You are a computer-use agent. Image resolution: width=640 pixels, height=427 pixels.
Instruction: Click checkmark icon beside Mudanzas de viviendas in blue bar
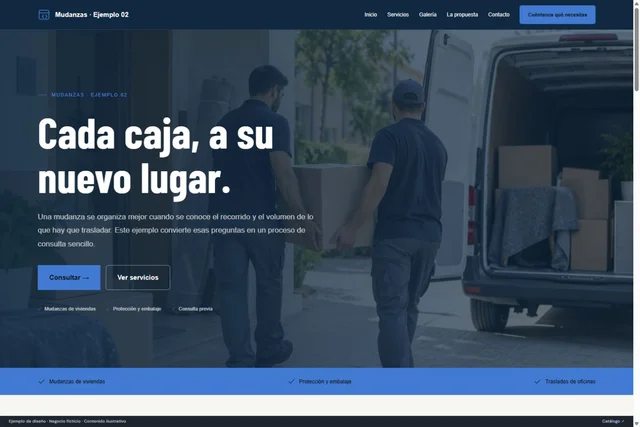click(41, 381)
